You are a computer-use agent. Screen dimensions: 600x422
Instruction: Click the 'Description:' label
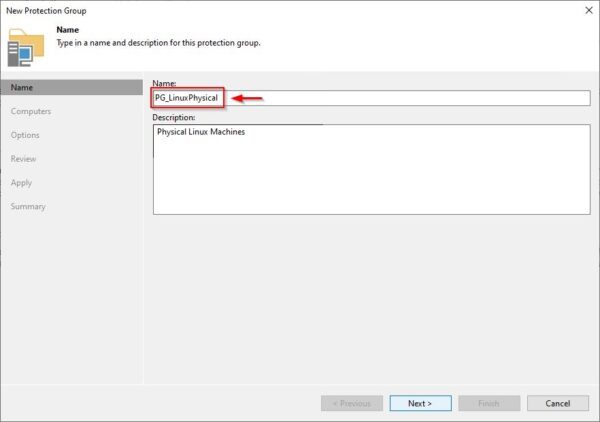[x=174, y=117]
